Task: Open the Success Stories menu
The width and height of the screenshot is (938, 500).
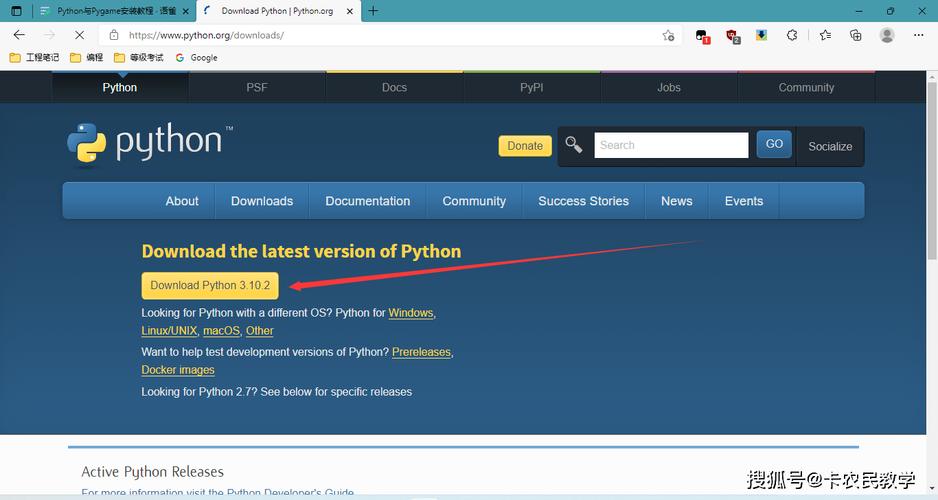Action: tap(583, 201)
